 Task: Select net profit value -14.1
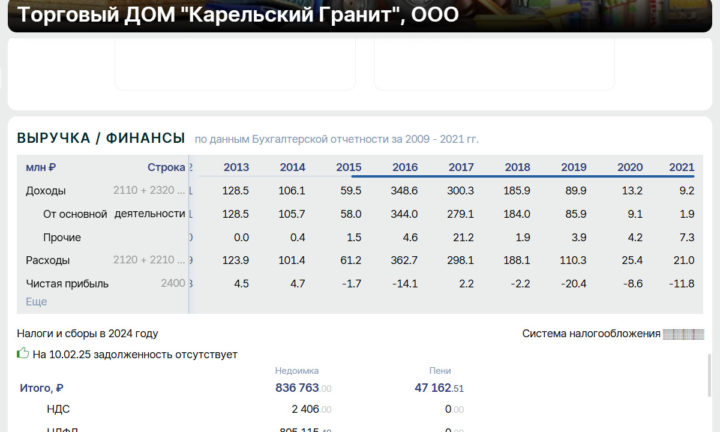point(405,284)
